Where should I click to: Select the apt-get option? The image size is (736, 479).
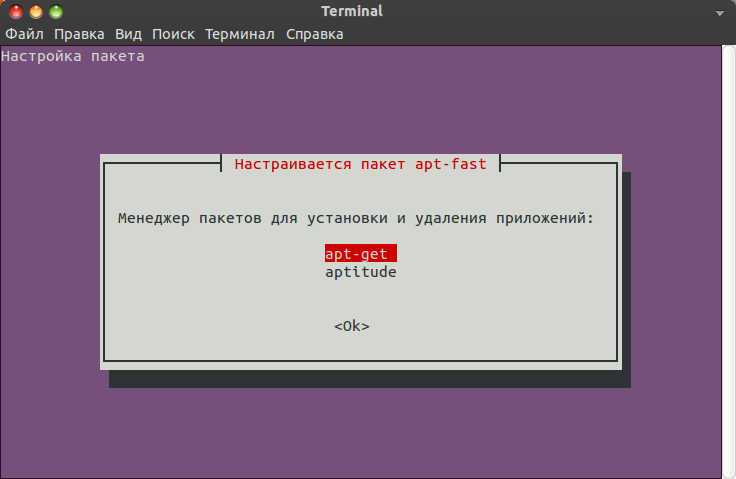click(360, 254)
